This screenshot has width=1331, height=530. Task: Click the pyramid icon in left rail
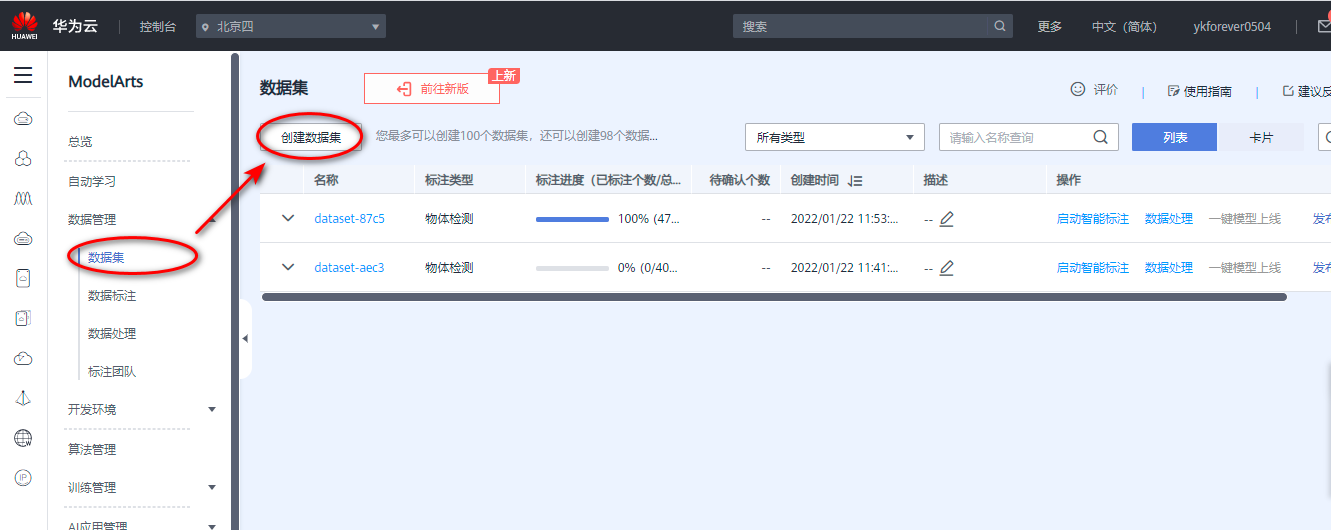pos(23,398)
